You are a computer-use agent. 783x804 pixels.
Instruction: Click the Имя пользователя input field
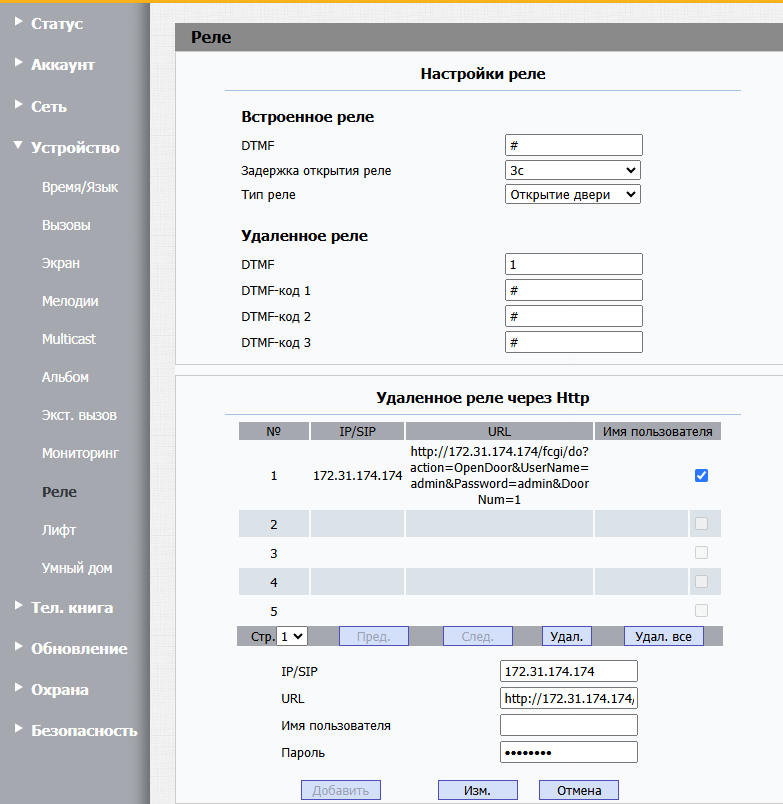(568, 725)
